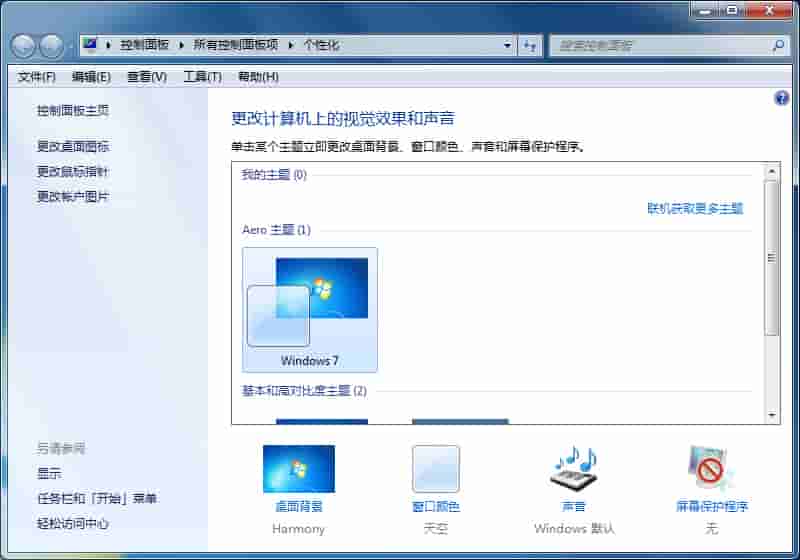Viewport: 800px width, 560px height.
Task: Click the Back navigation arrow button
Action: (23, 46)
